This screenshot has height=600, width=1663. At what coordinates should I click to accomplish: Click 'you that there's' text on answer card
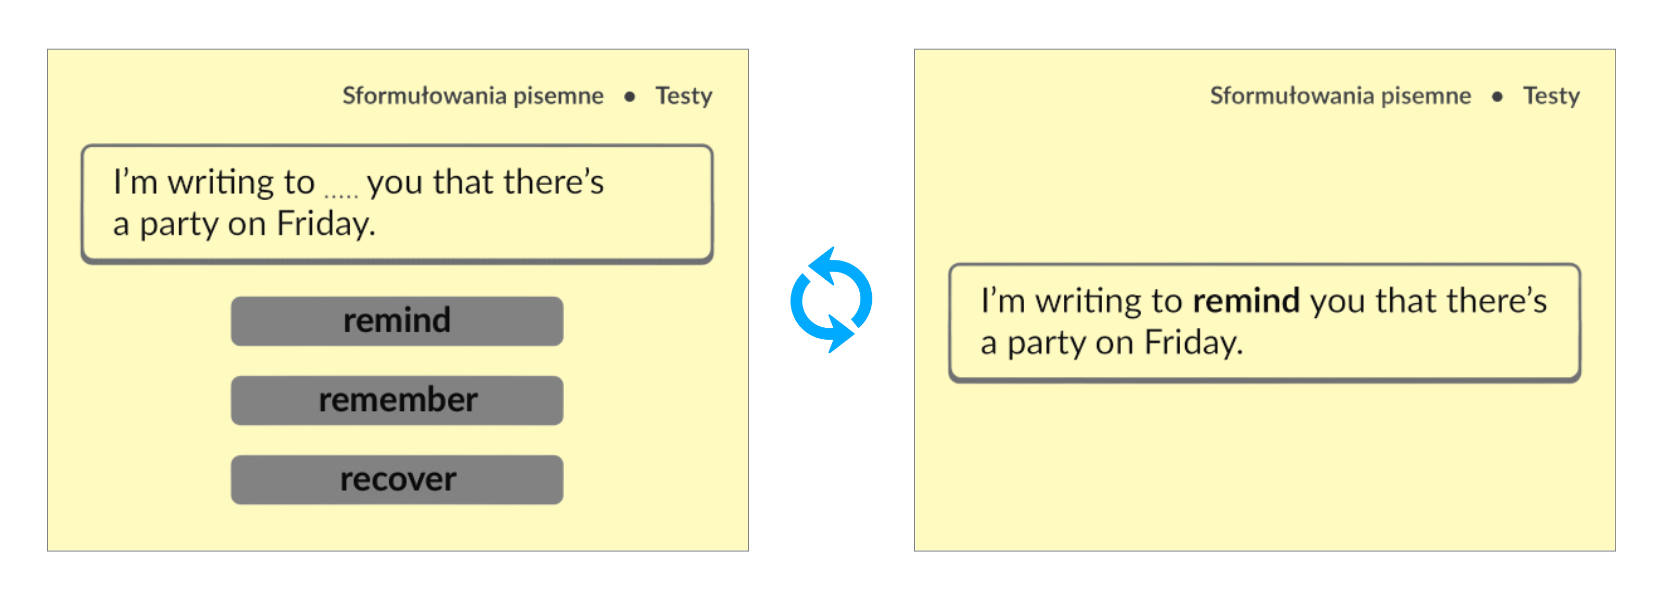(x=1428, y=301)
